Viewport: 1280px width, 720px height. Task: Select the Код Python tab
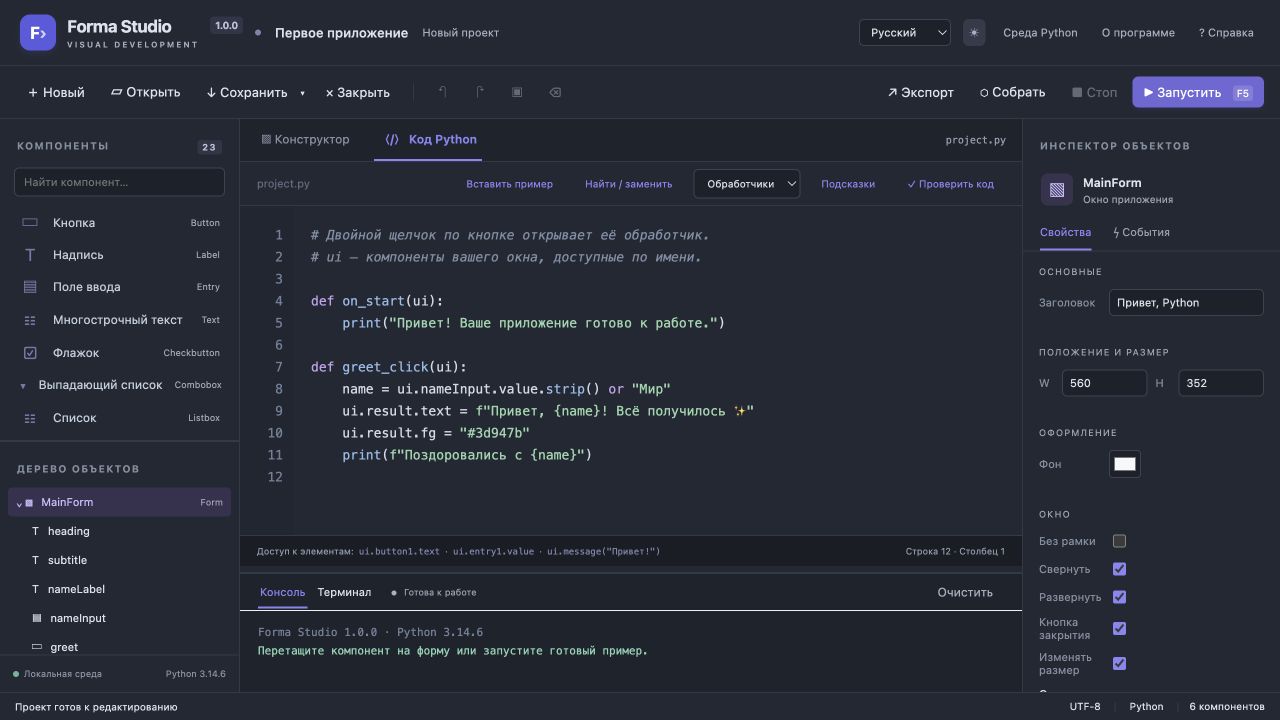[x=431, y=139]
